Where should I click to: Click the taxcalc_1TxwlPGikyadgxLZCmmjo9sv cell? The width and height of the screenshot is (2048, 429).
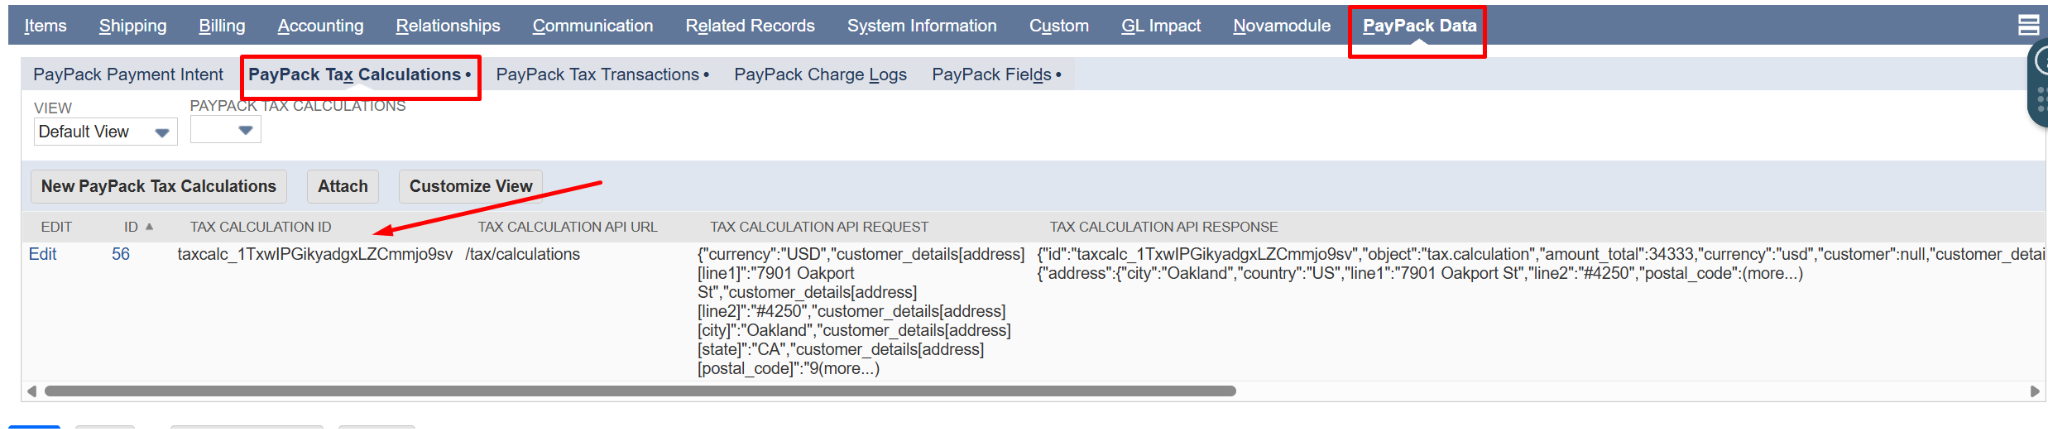315,254
